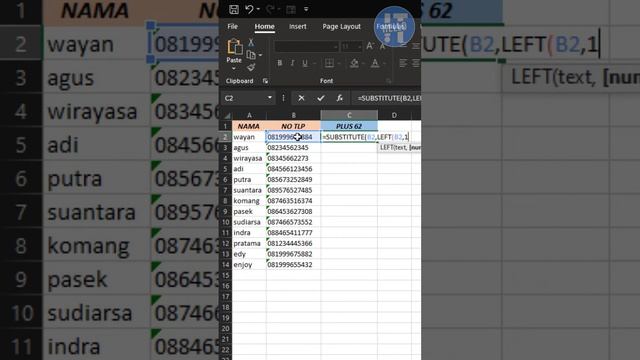Open the font size combo box
Screen dimensions: 640x360
click(x=351, y=47)
